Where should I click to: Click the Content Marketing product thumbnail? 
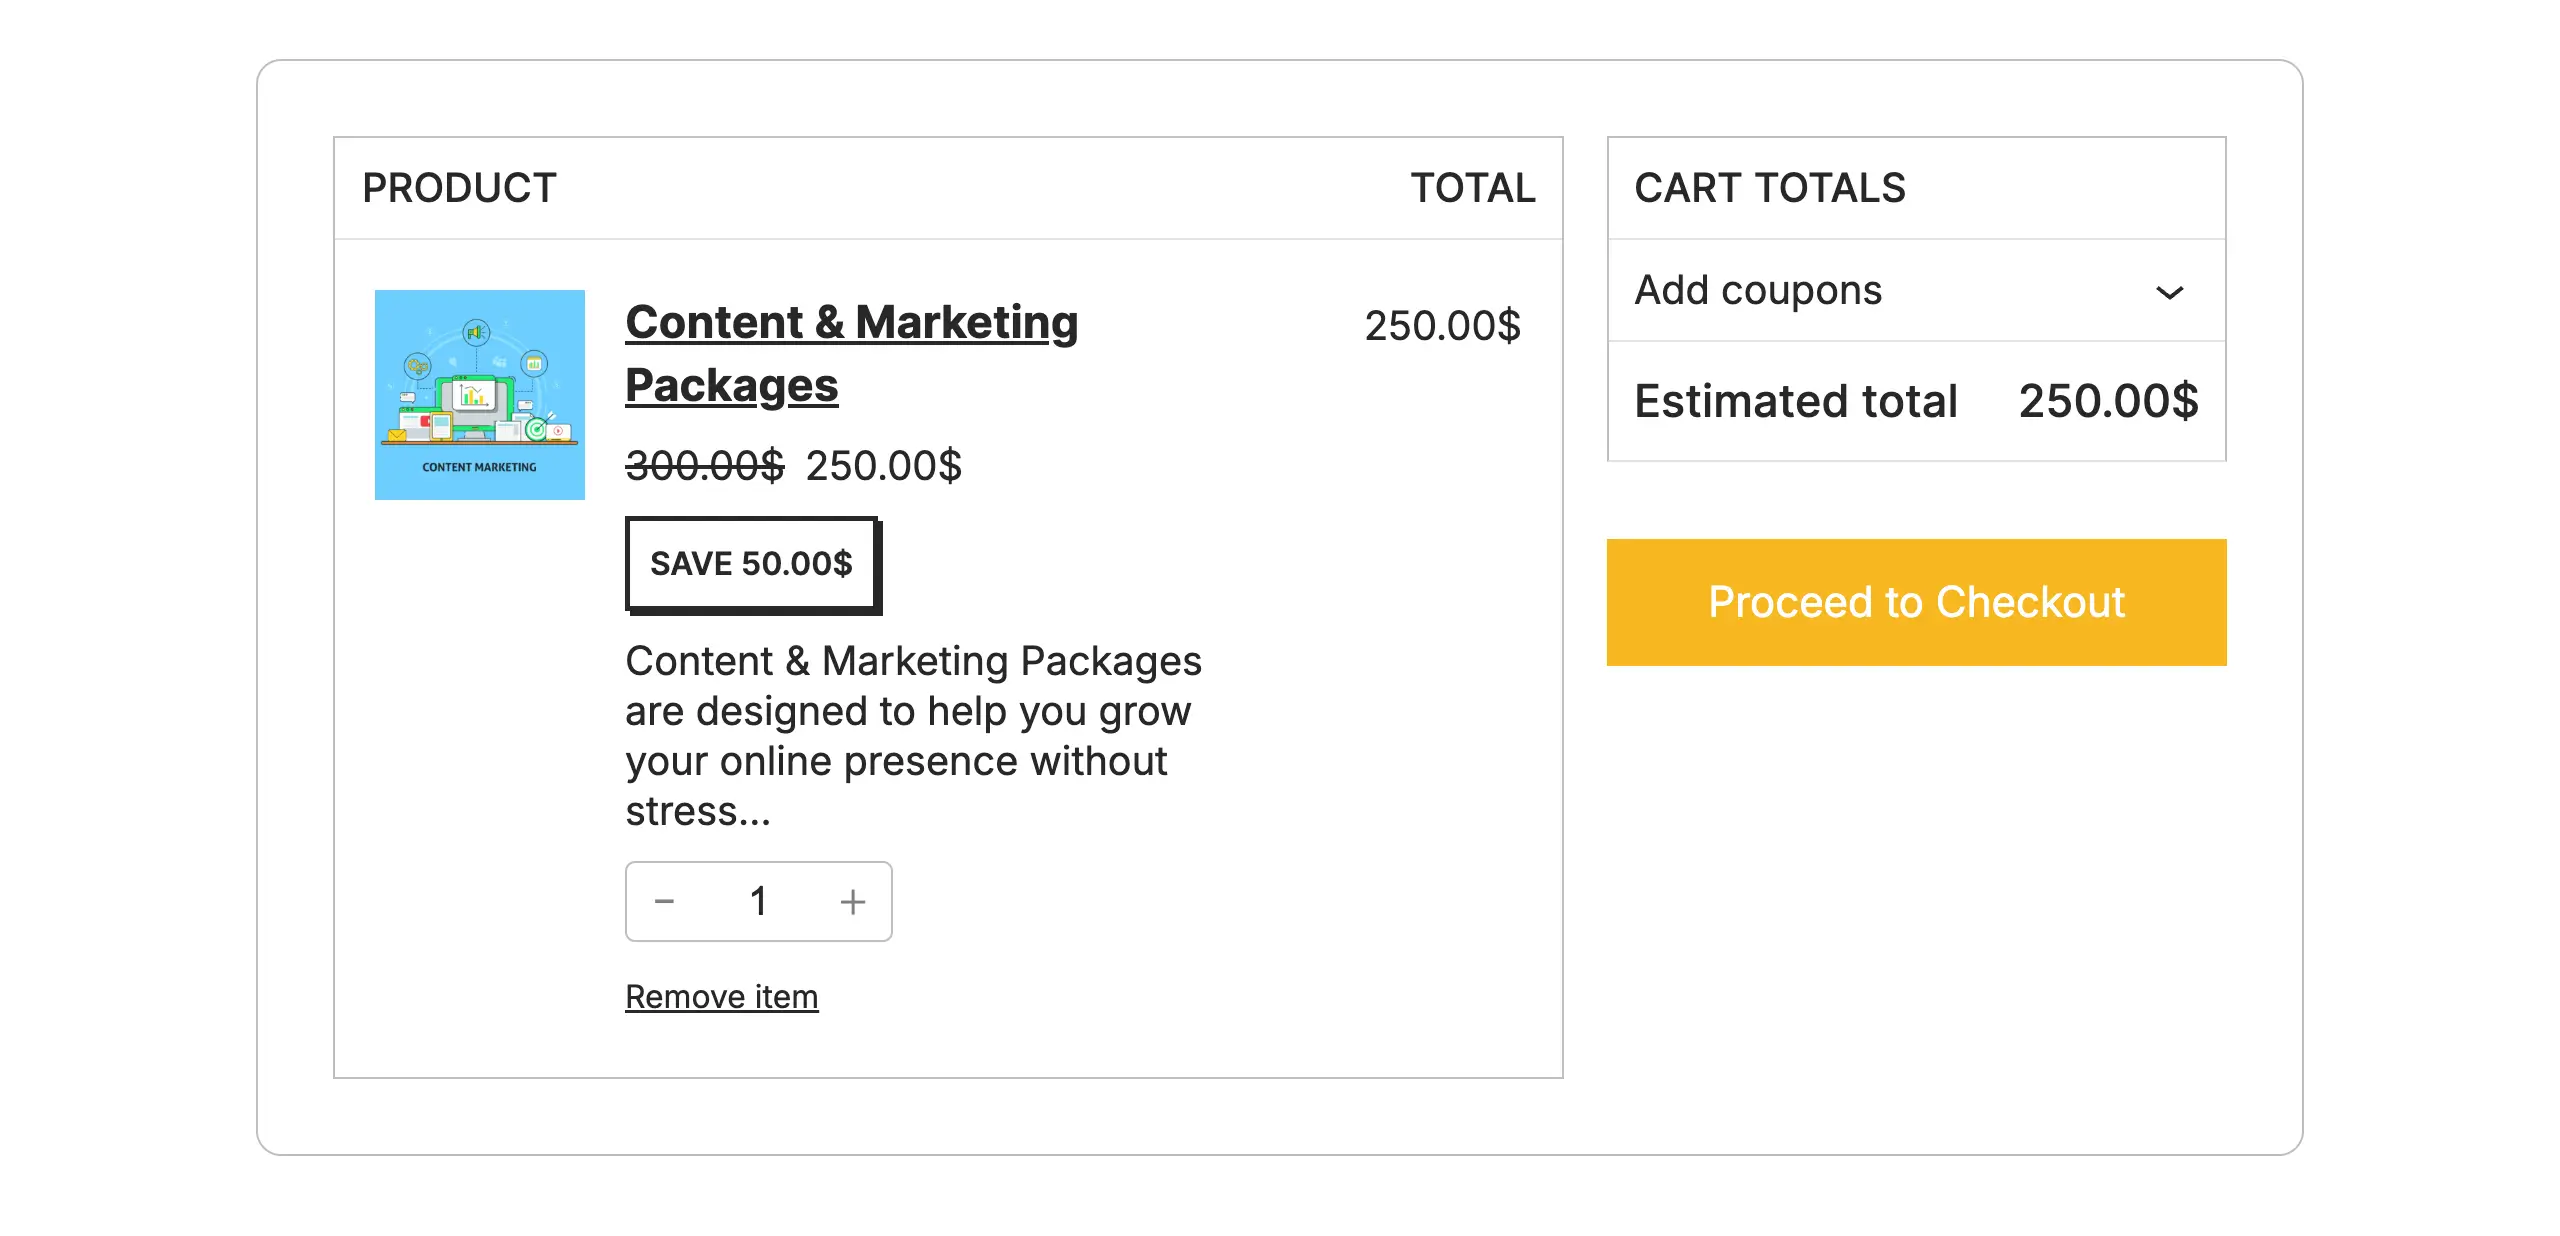coord(479,395)
